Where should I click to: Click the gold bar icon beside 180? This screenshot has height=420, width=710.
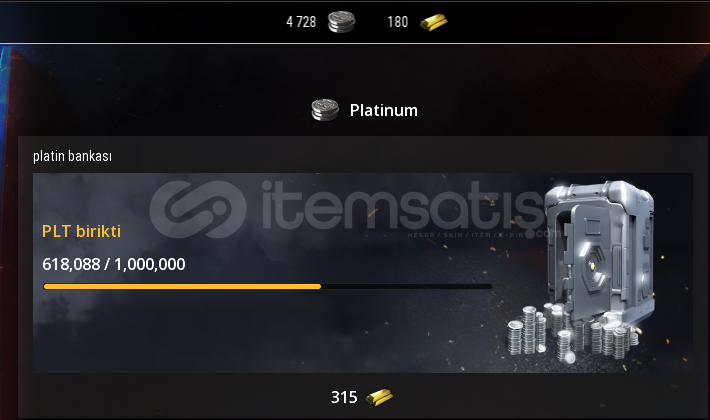433,22
